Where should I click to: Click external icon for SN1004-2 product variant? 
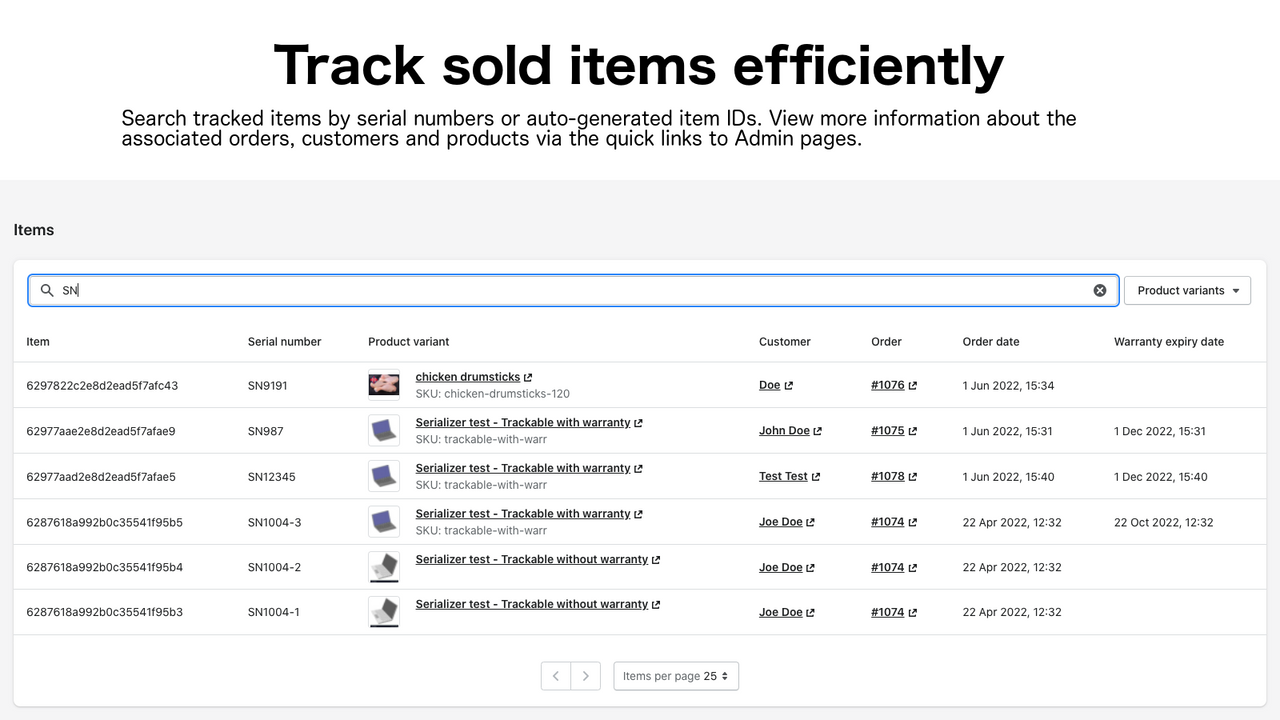(x=656, y=560)
